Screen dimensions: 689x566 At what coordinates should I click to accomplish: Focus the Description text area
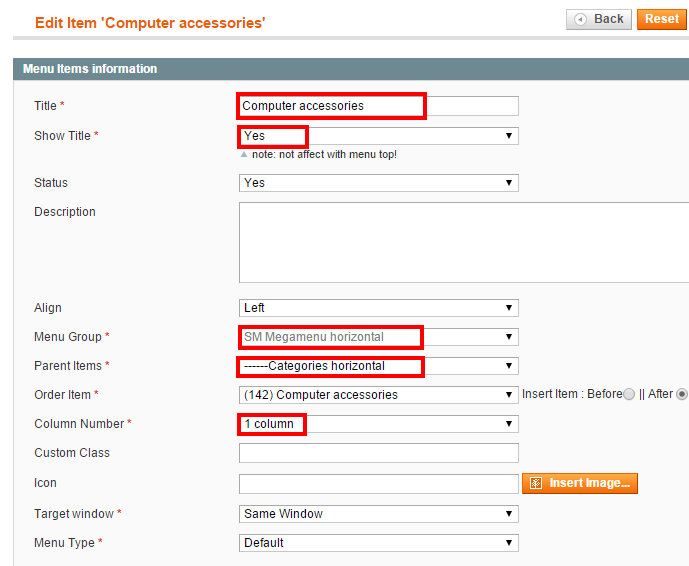click(x=464, y=243)
